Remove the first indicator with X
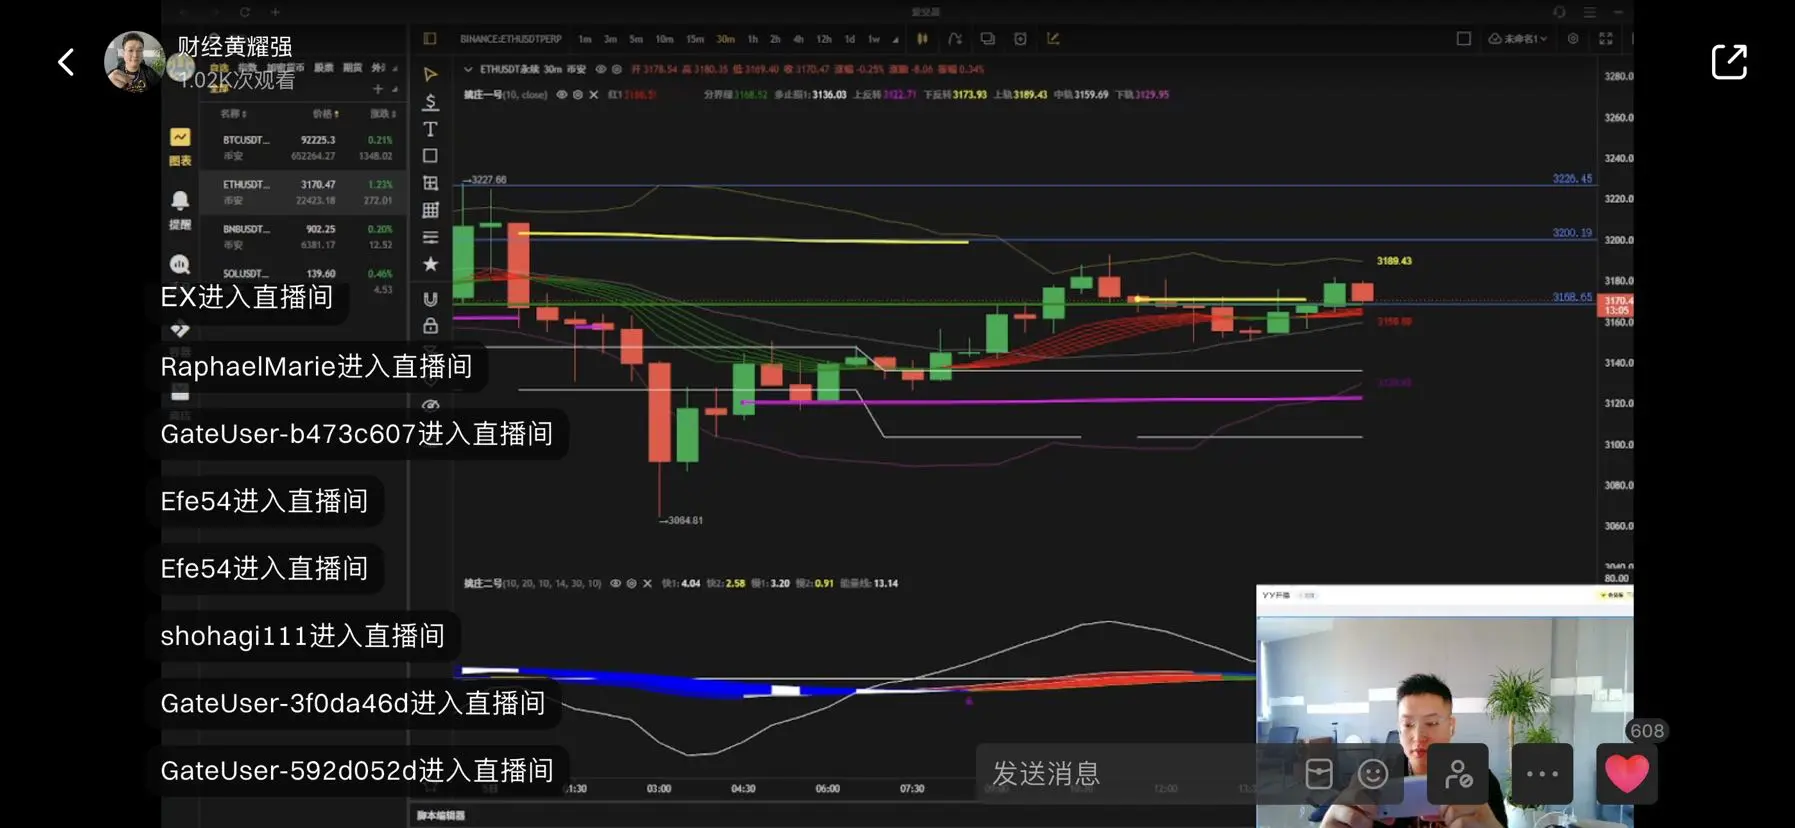The image size is (1795, 828). coord(593,95)
